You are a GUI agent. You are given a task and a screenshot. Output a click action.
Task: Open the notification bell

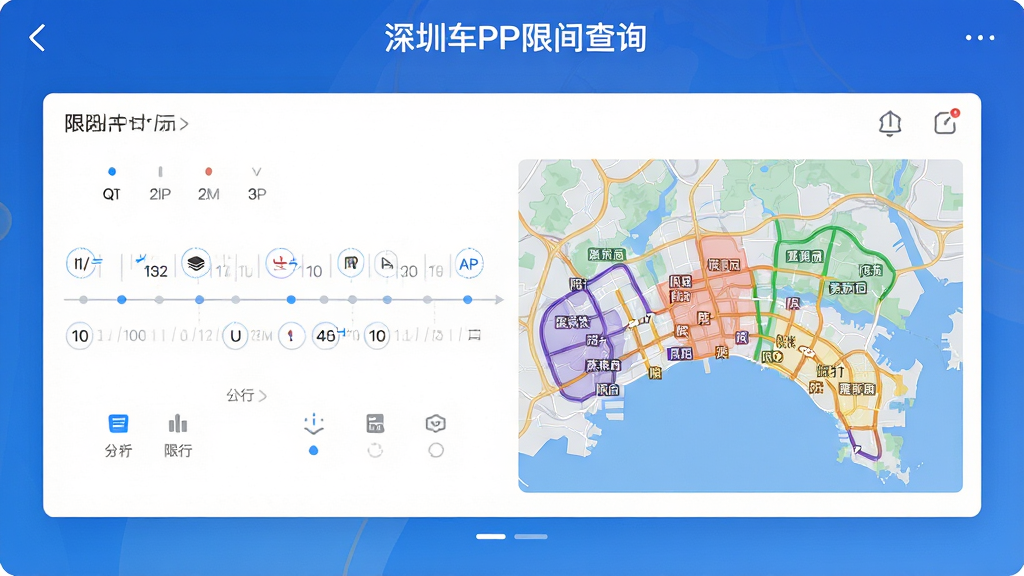coord(889,123)
